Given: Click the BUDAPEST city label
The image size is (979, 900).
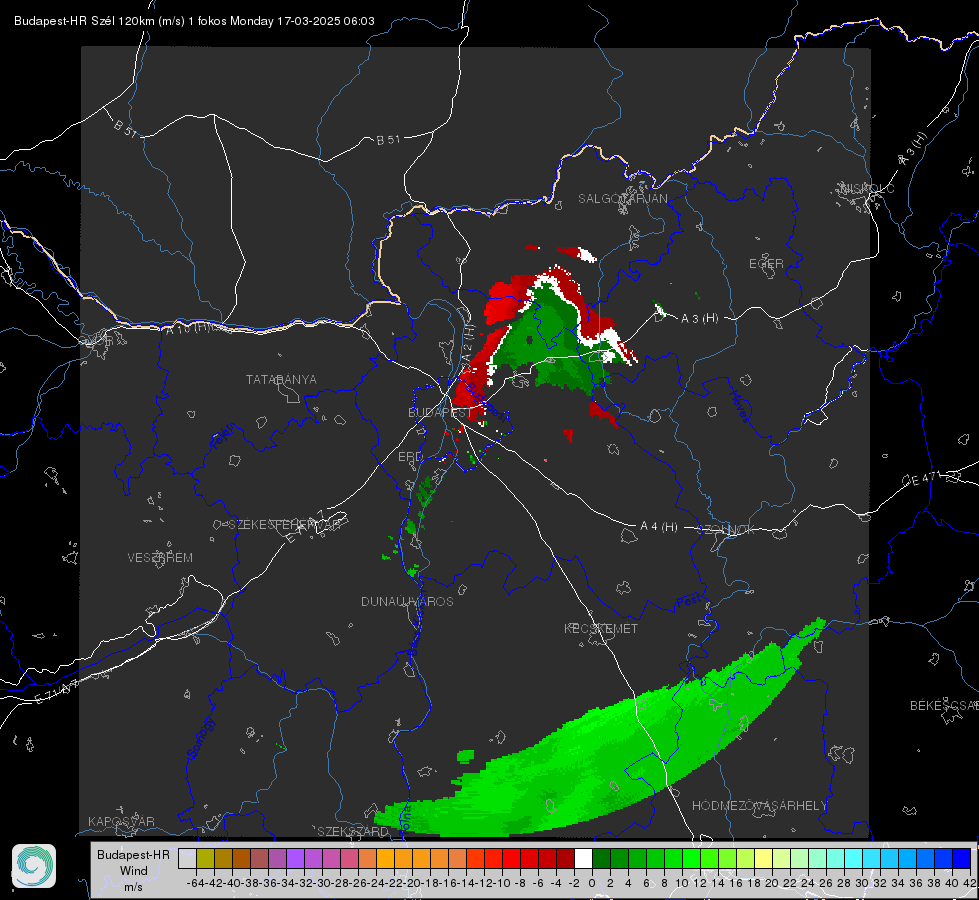Looking at the screenshot, I should coord(440,412).
